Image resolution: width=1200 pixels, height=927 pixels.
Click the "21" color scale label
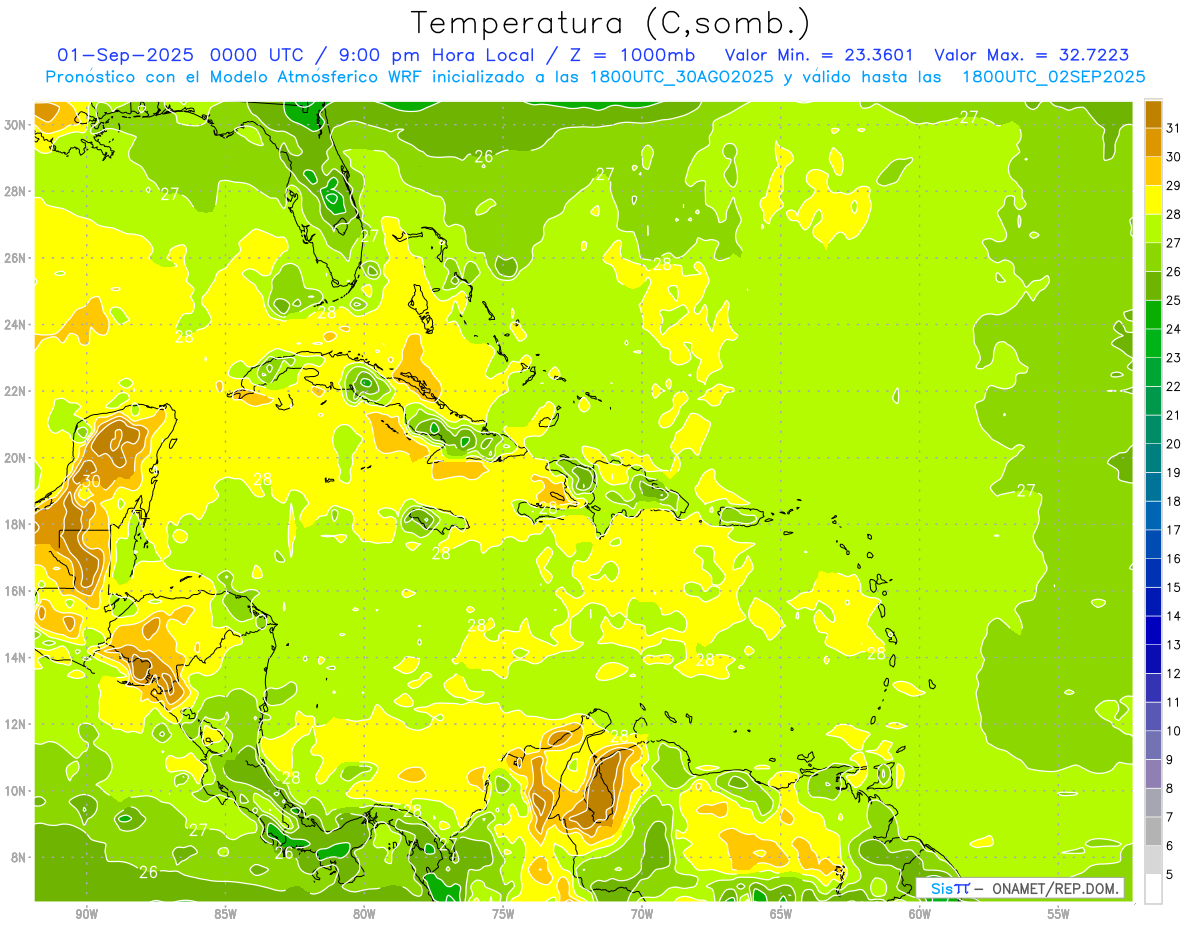[1174, 415]
